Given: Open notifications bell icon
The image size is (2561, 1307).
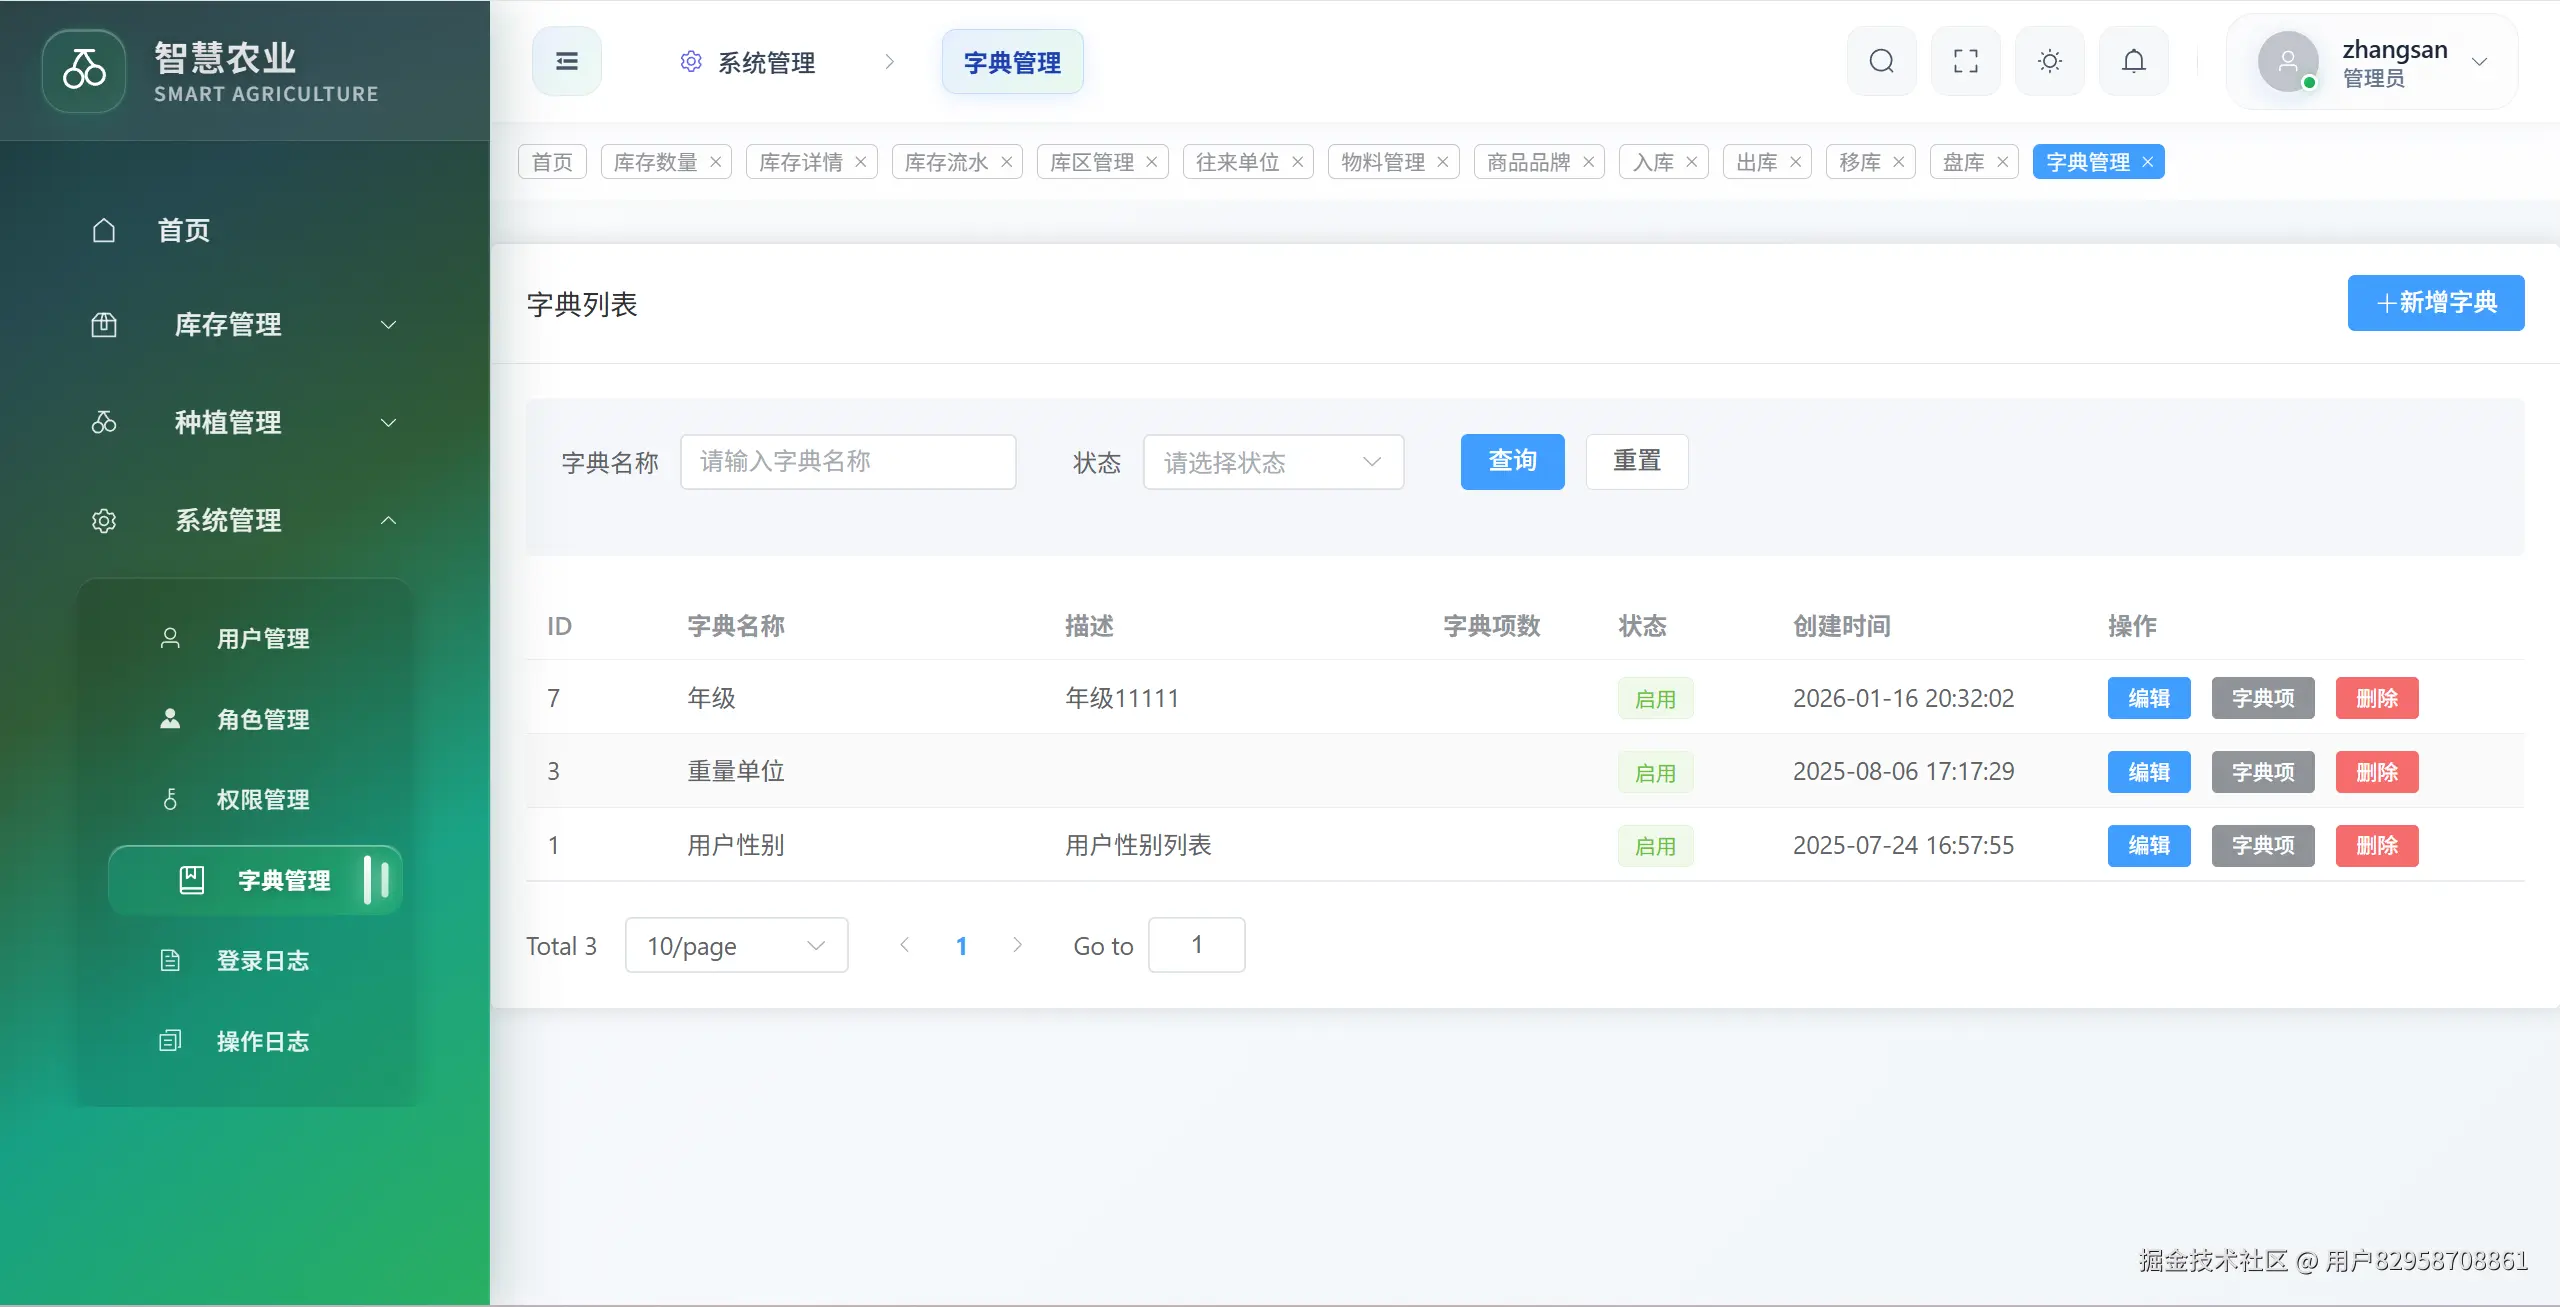Looking at the screenshot, I should (2133, 62).
